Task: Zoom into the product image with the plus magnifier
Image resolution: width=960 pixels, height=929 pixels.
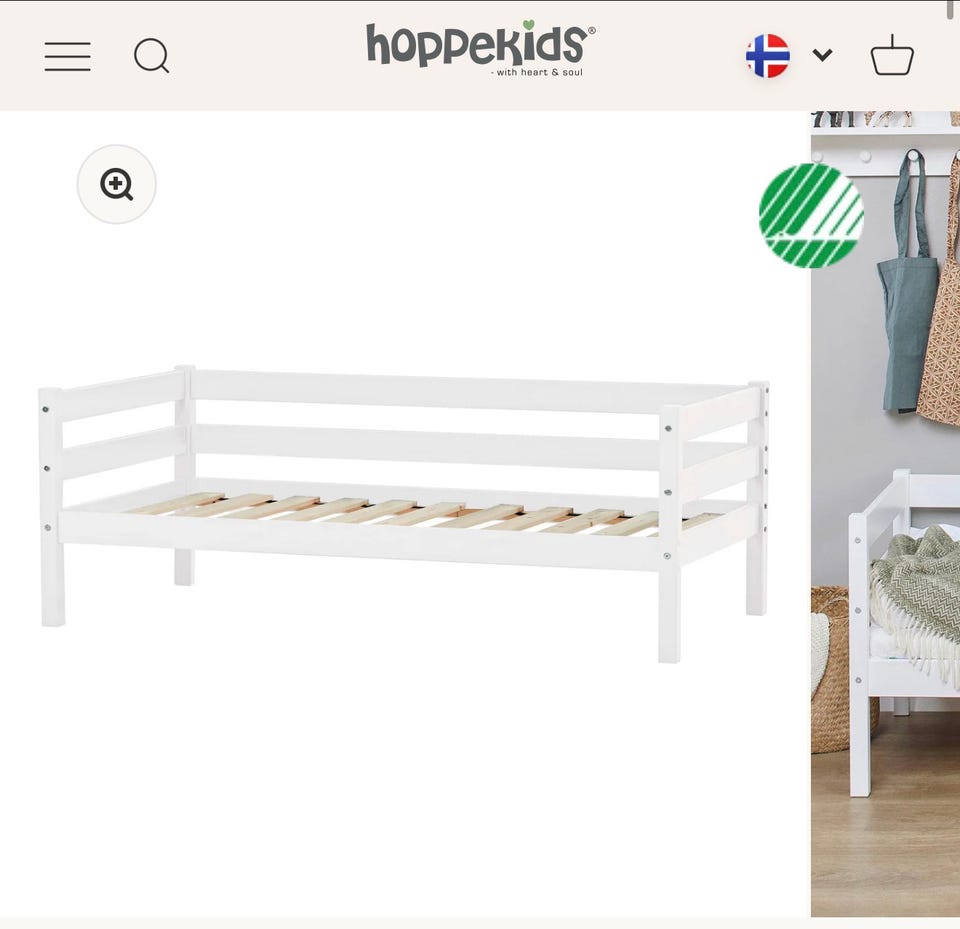Action: (116, 184)
